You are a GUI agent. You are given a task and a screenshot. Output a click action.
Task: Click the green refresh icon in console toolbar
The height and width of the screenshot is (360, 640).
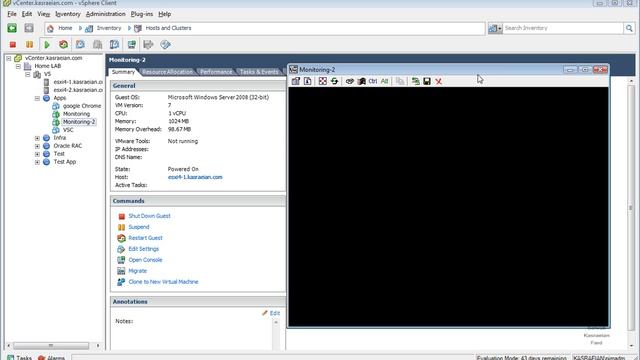point(334,81)
